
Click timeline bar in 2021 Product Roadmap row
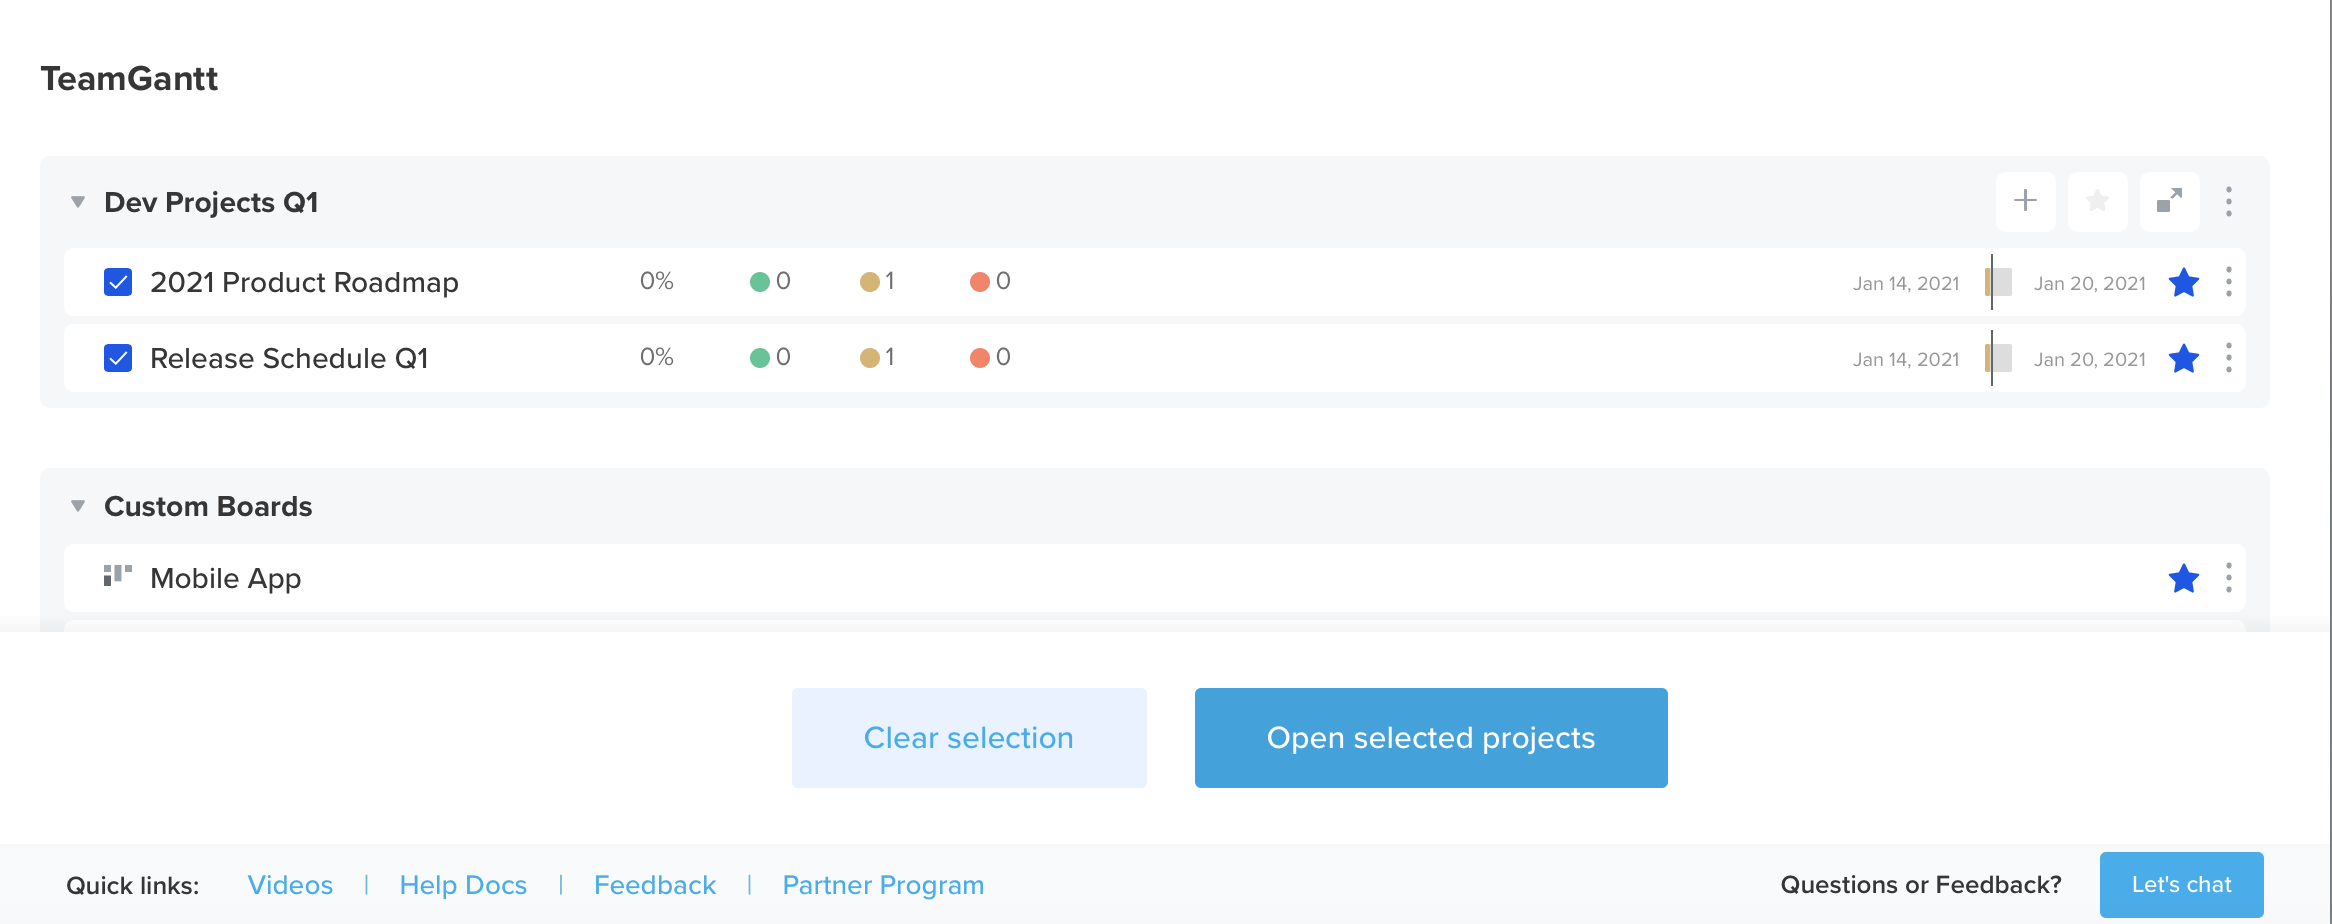(x=1998, y=282)
